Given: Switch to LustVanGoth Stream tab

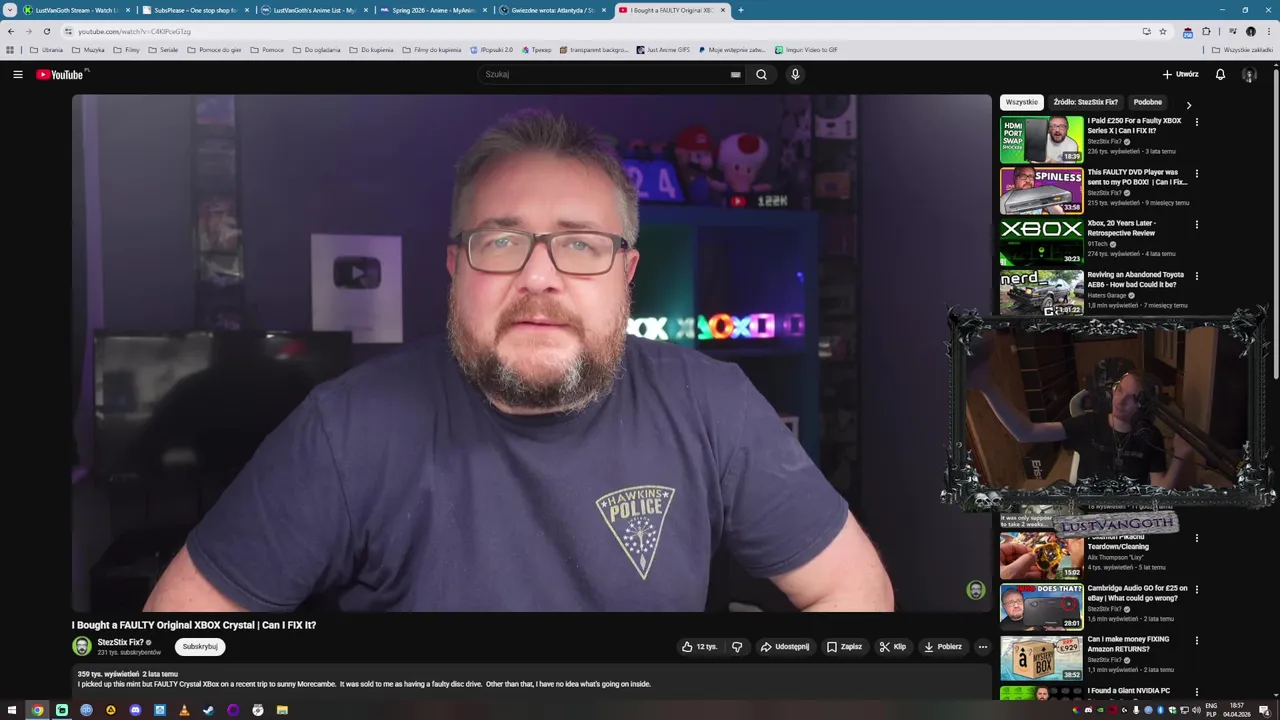Looking at the screenshot, I should 76,10.
